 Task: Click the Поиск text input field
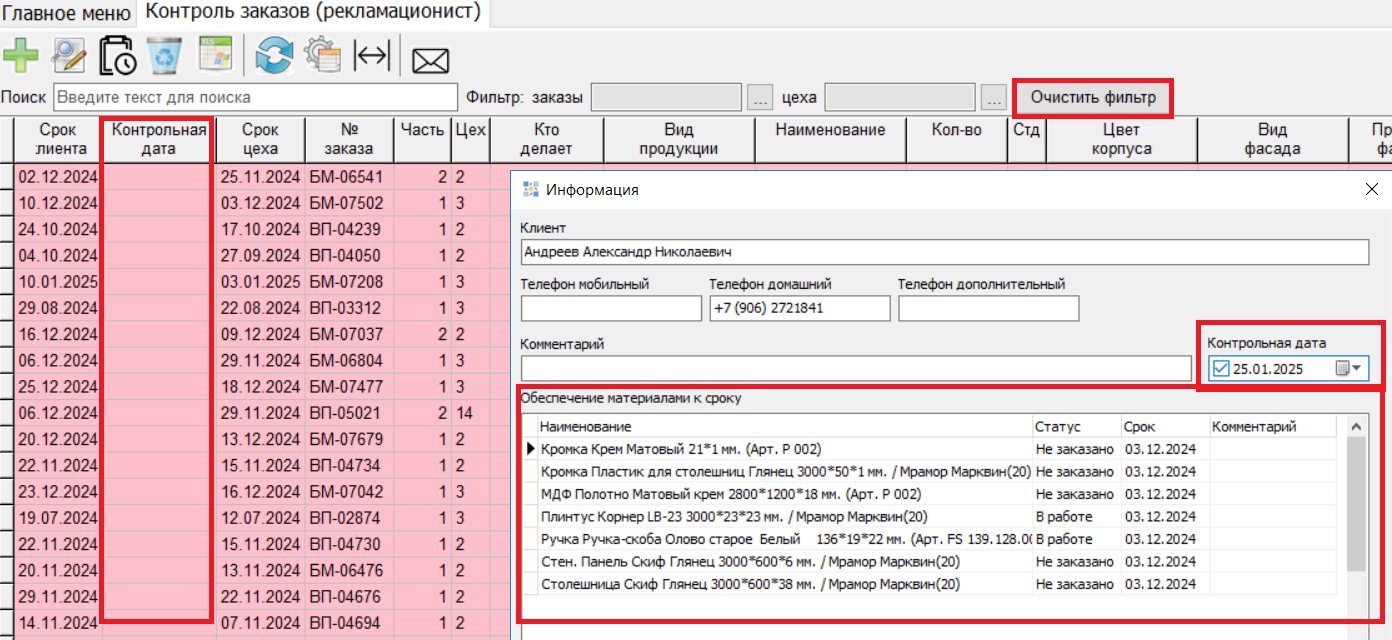pyautogui.click(x=256, y=98)
